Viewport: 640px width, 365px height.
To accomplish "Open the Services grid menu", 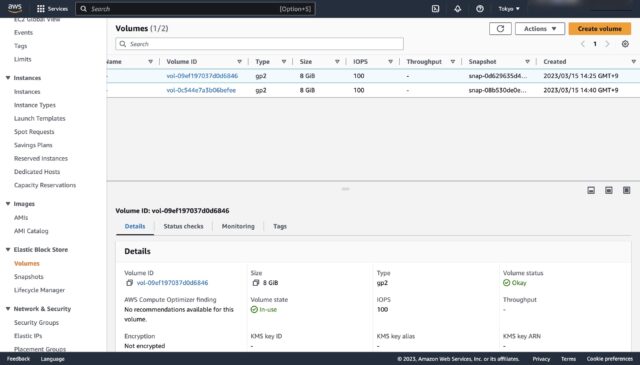I will (52, 9).
